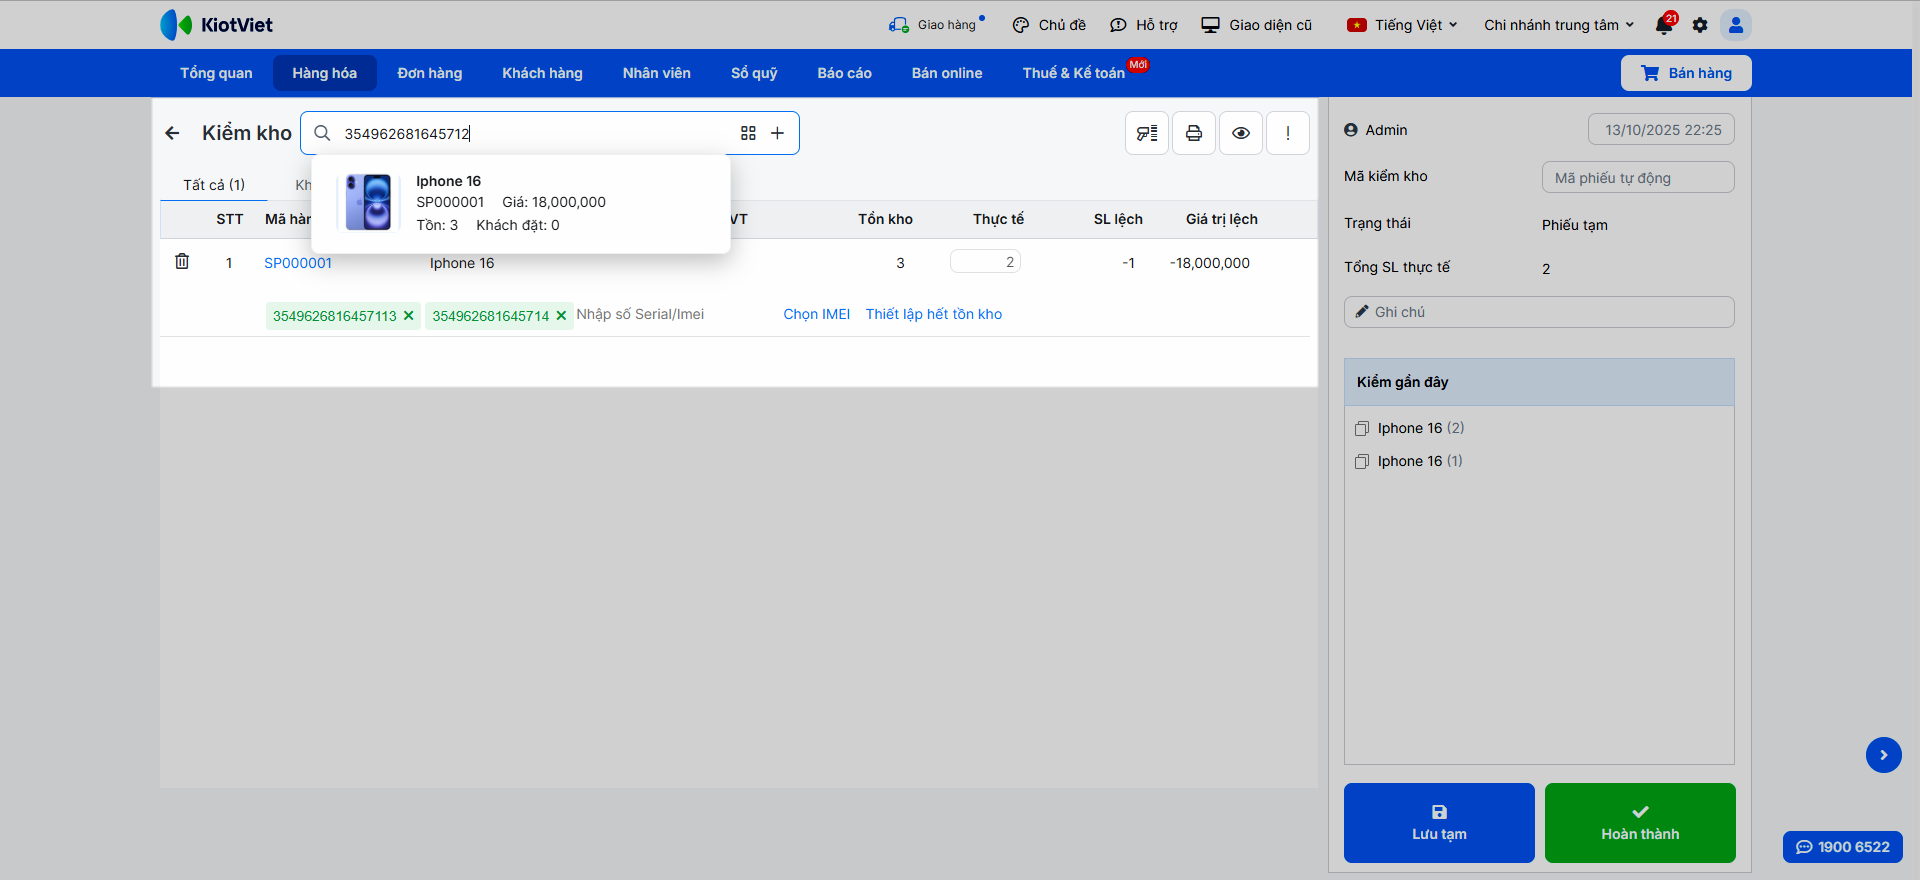Image resolution: width=1920 pixels, height=880 pixels.
Task: Click Thực tế quantity field
Action: tap(985, 262)
